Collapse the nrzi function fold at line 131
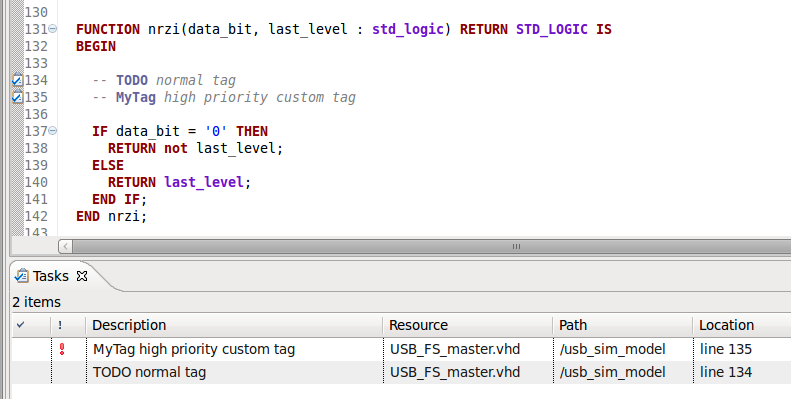 (52, 29)
